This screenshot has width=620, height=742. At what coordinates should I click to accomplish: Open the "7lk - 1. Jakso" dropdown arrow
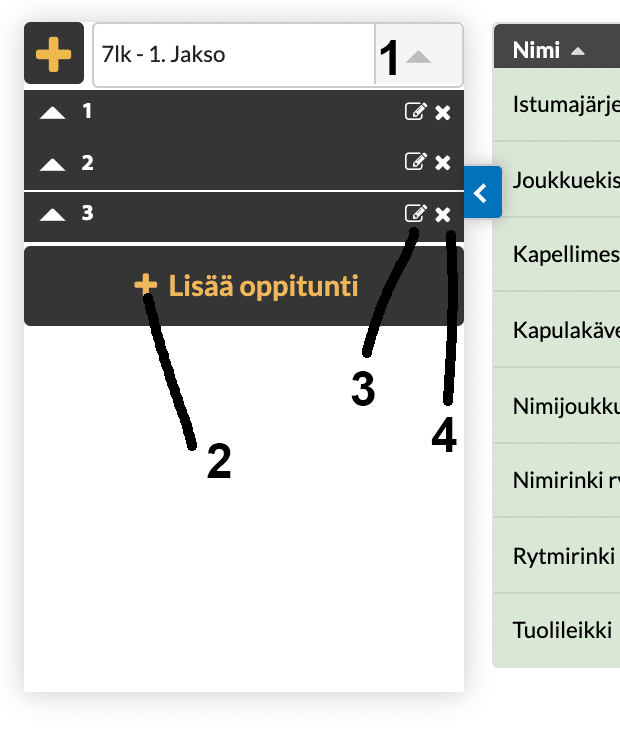[x=419, y=57]
